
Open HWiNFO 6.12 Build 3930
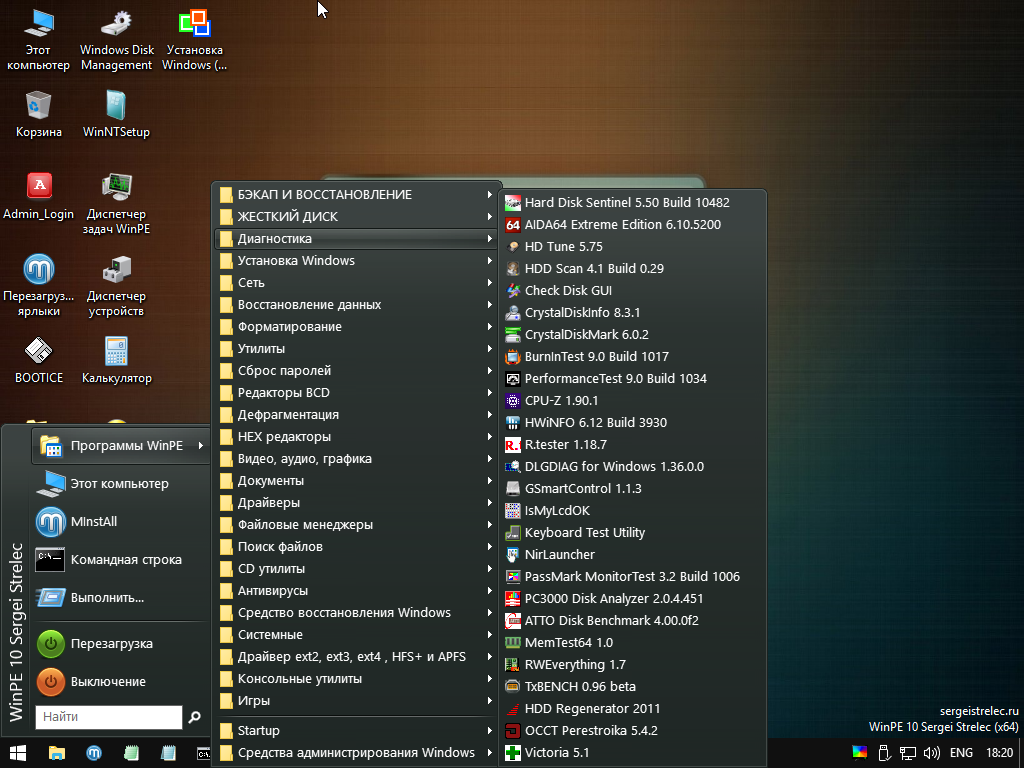click(x=632, y=423)
